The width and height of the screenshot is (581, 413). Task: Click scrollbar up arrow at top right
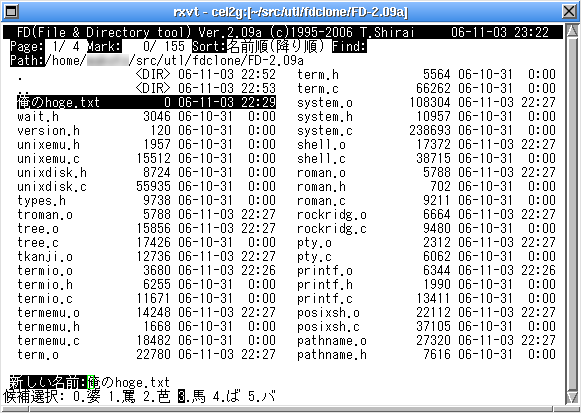(x=571, y=31)
